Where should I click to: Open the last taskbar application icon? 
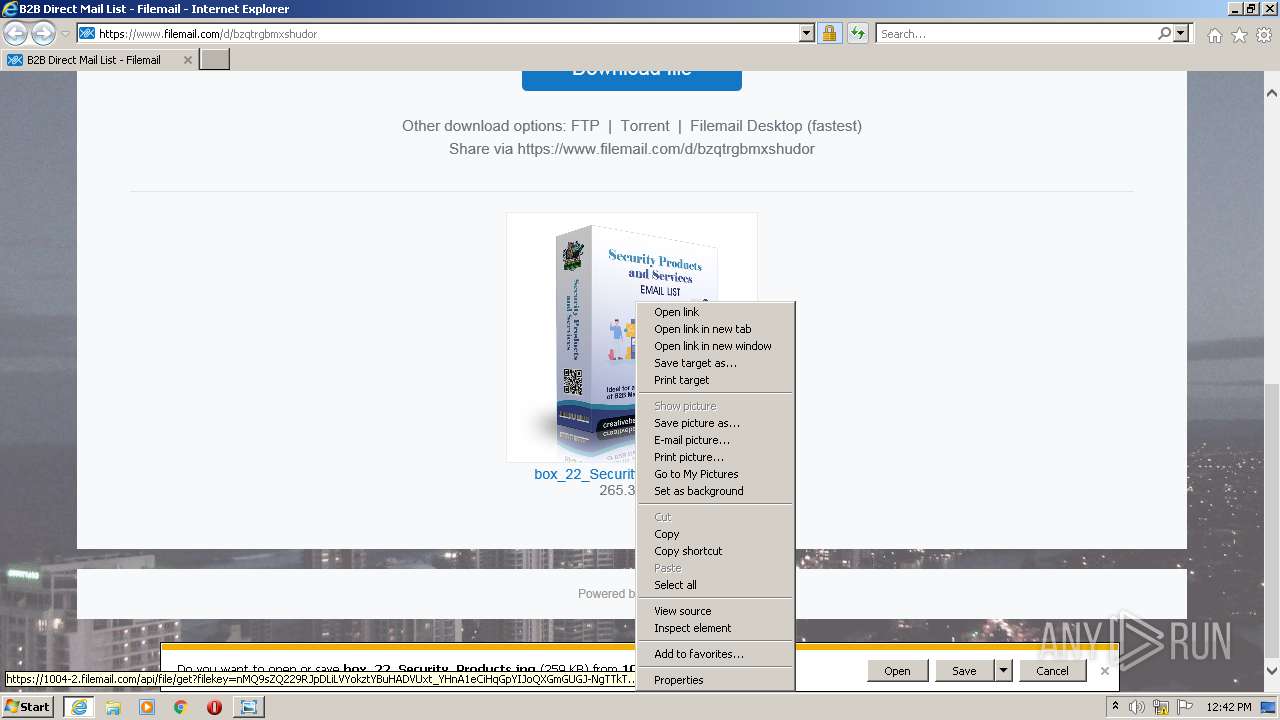248,706
